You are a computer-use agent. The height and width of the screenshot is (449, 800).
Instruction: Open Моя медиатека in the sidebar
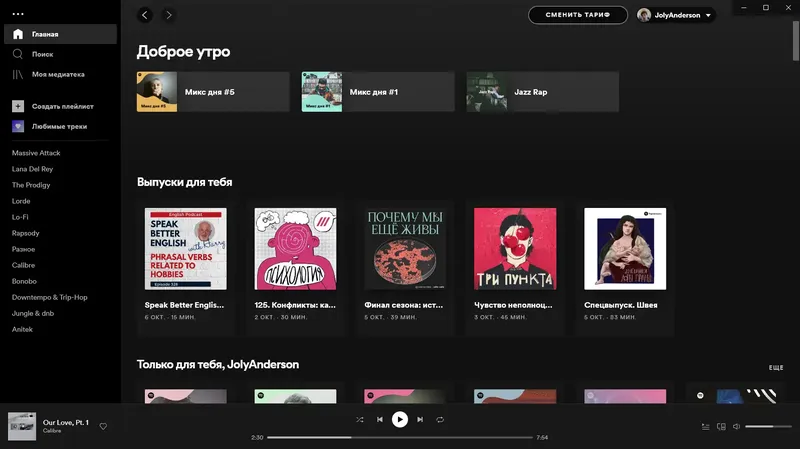[x=60, y=74]
